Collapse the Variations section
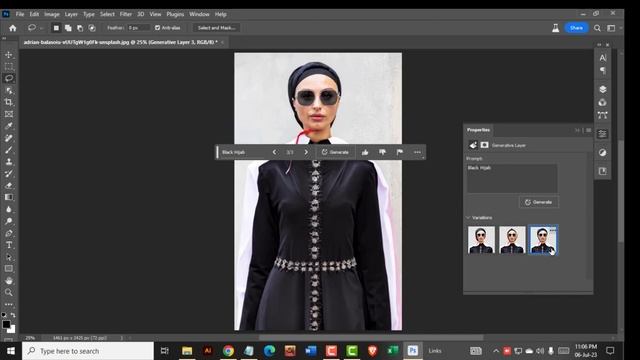This screenshot has height=360, width=640. coord(468,218)
